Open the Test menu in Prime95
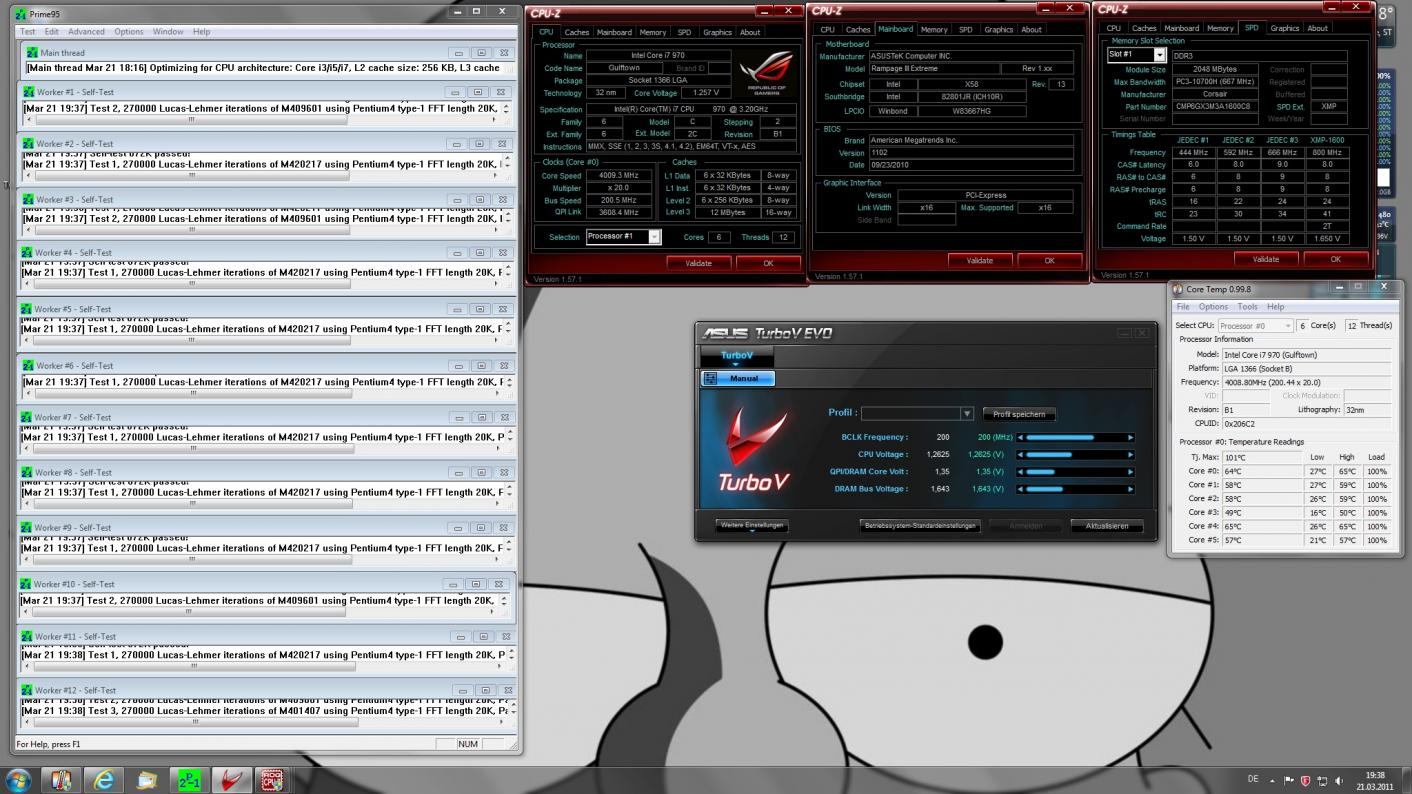Screen dimensions: 1412x794 28,32
